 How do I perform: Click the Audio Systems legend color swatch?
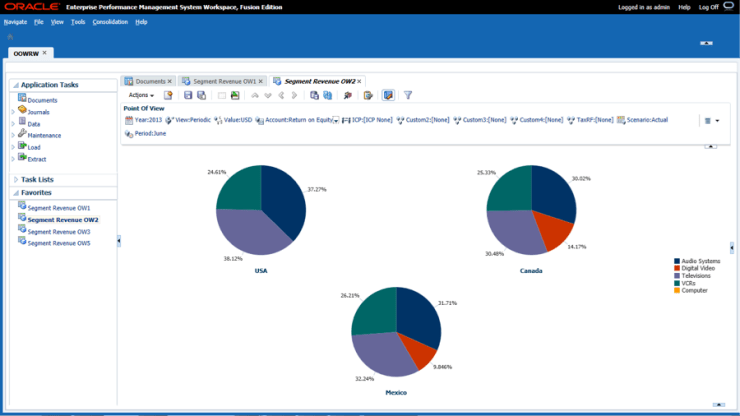(x=678, y=261)
